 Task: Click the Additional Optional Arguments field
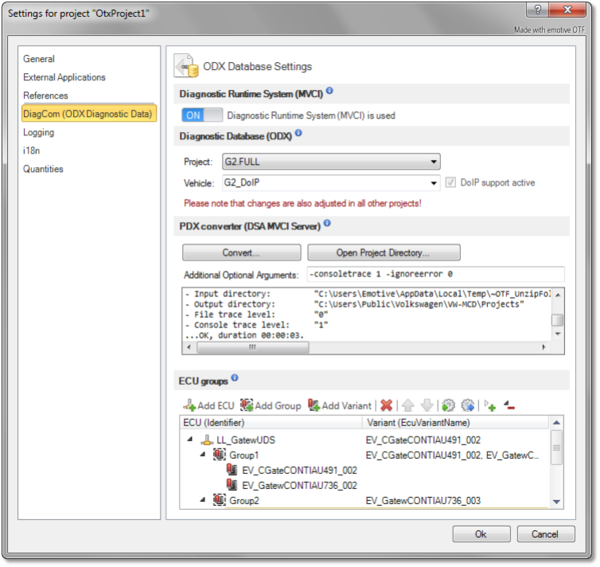433,274
